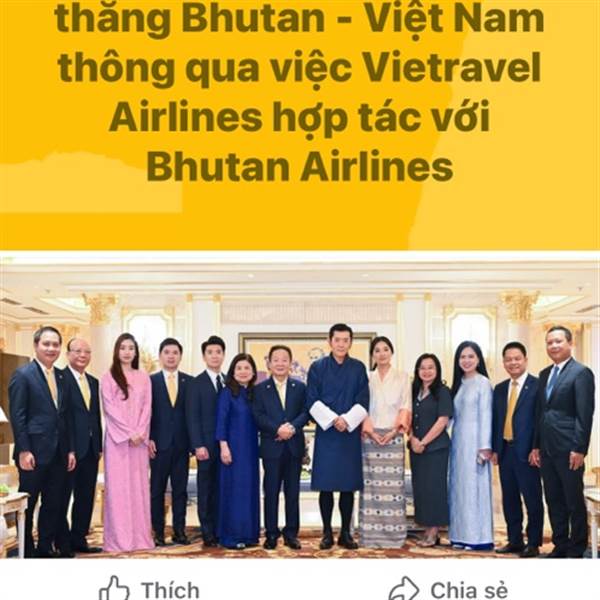This screenshot has width=600, height=600.
Task: Tap the "Chia sẻ" label
Action: coord(469,590)
